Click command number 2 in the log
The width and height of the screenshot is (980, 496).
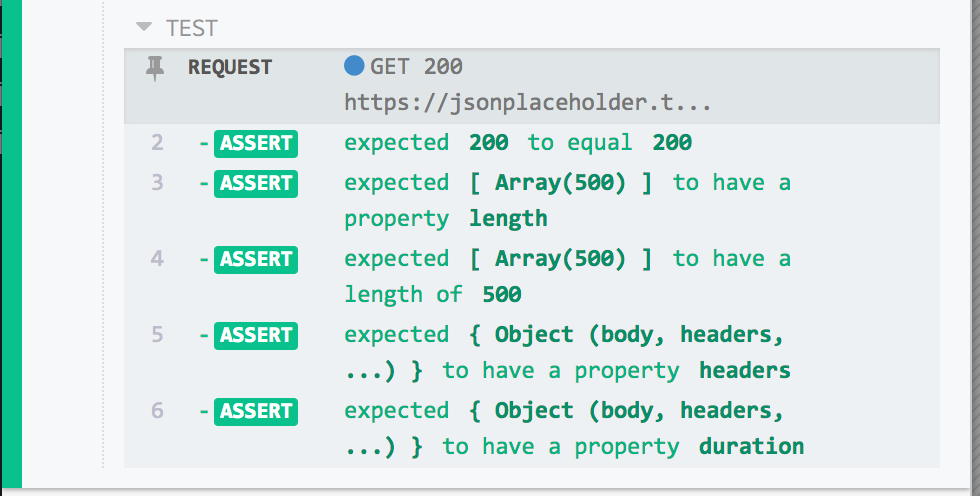[157, 143]
